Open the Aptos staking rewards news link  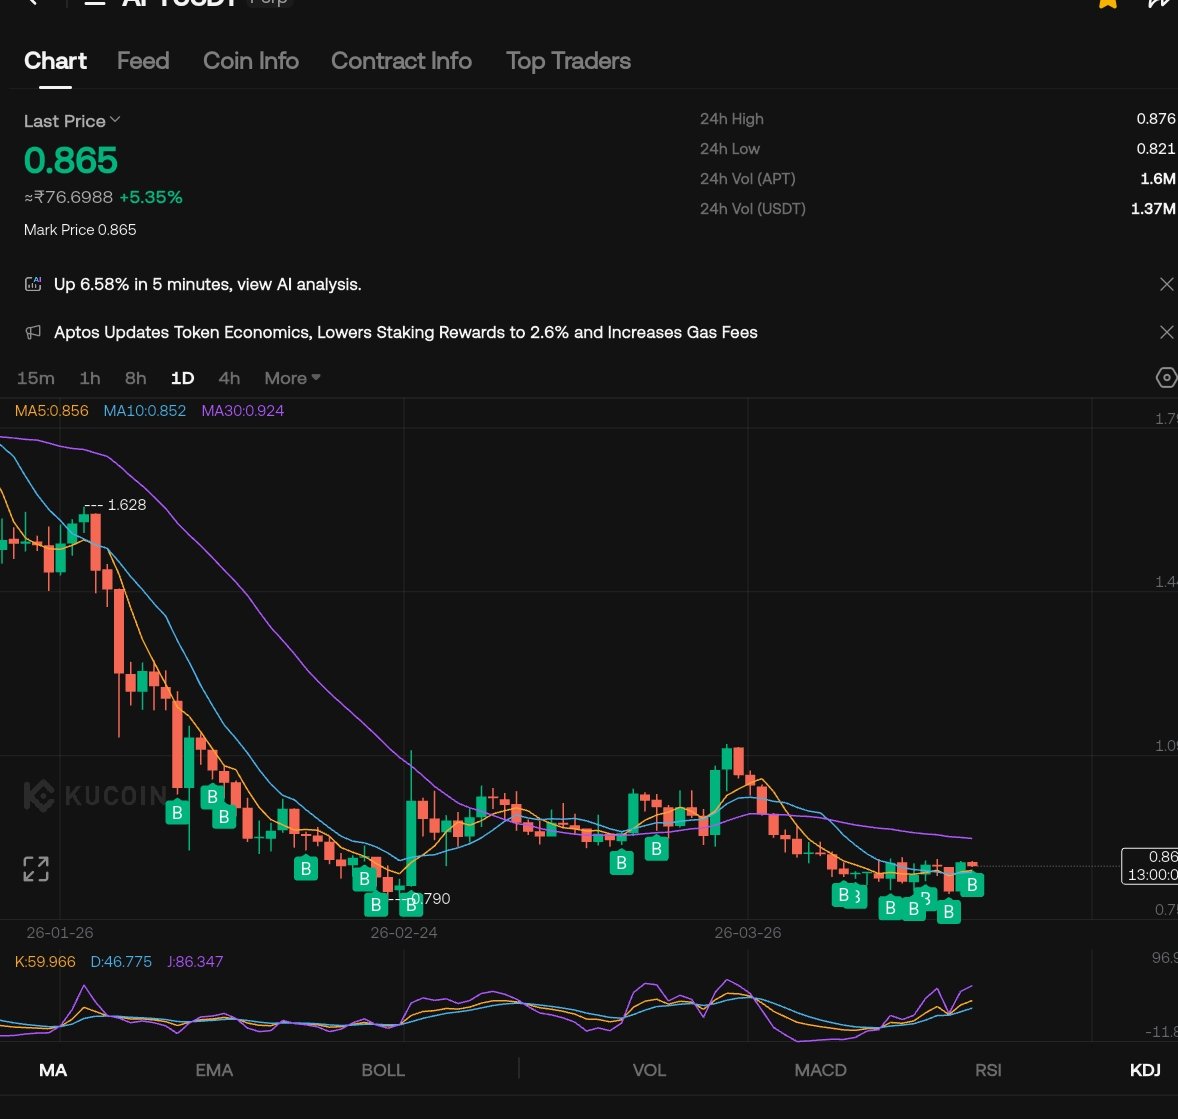[406, 332]
